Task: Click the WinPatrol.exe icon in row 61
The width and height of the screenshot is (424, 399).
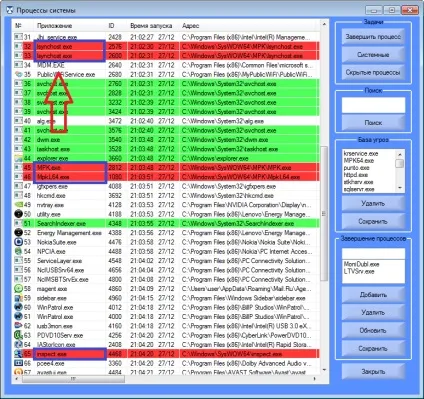Action: (x=19, y=316)
